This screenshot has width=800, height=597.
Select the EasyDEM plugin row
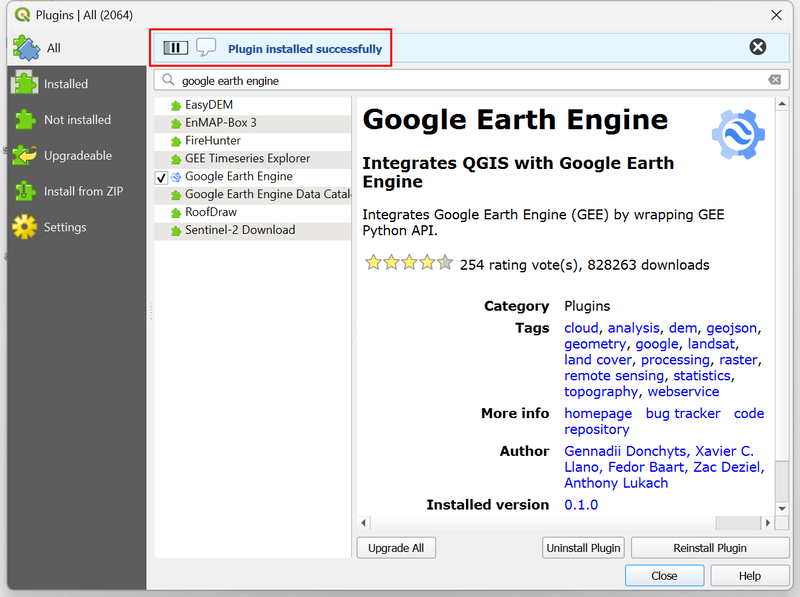tap(253, 105)
